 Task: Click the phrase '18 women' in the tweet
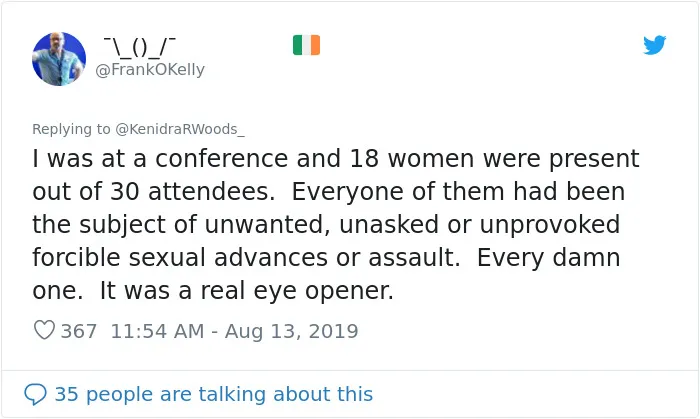412,158
